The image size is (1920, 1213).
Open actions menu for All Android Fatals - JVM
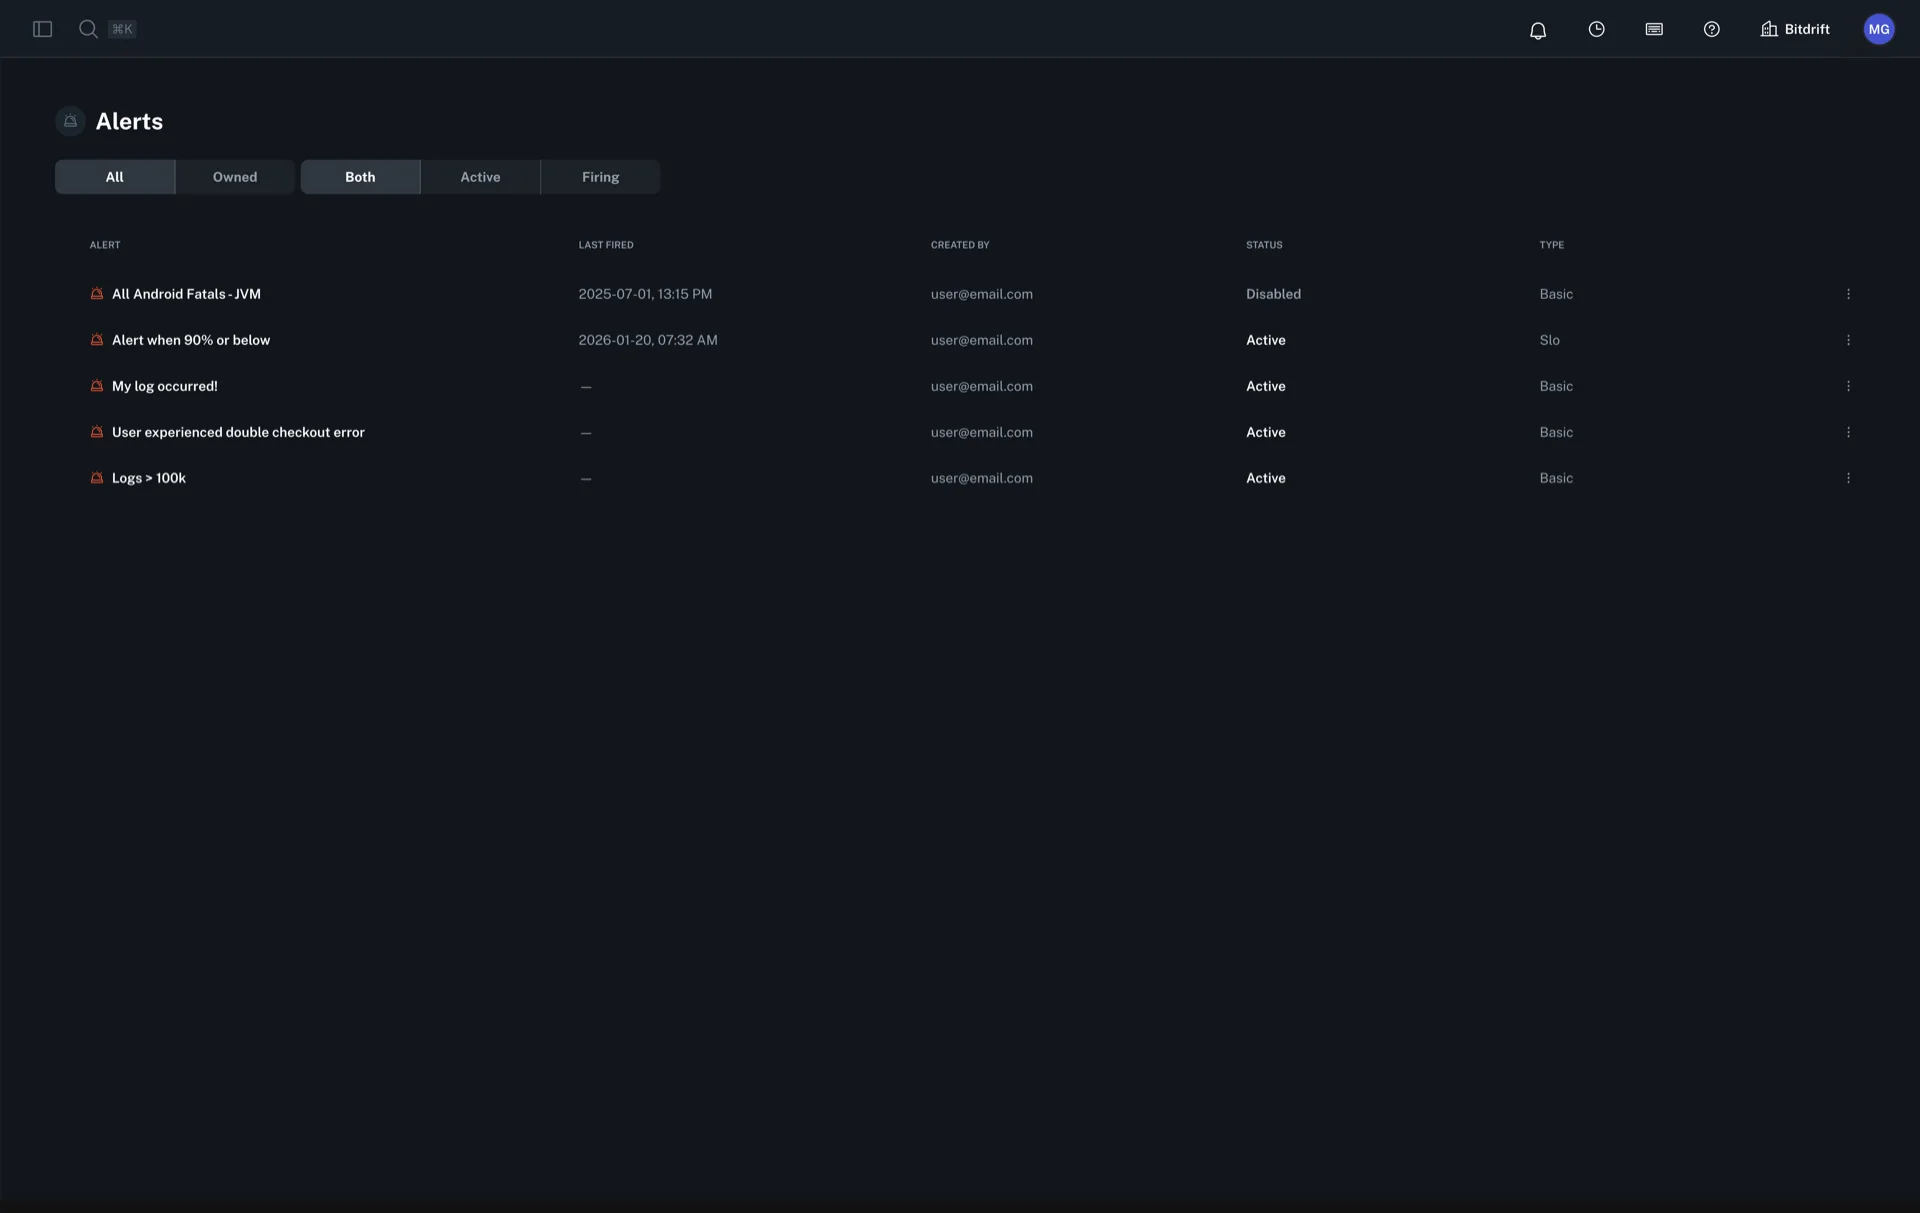tap(1848, 293)
